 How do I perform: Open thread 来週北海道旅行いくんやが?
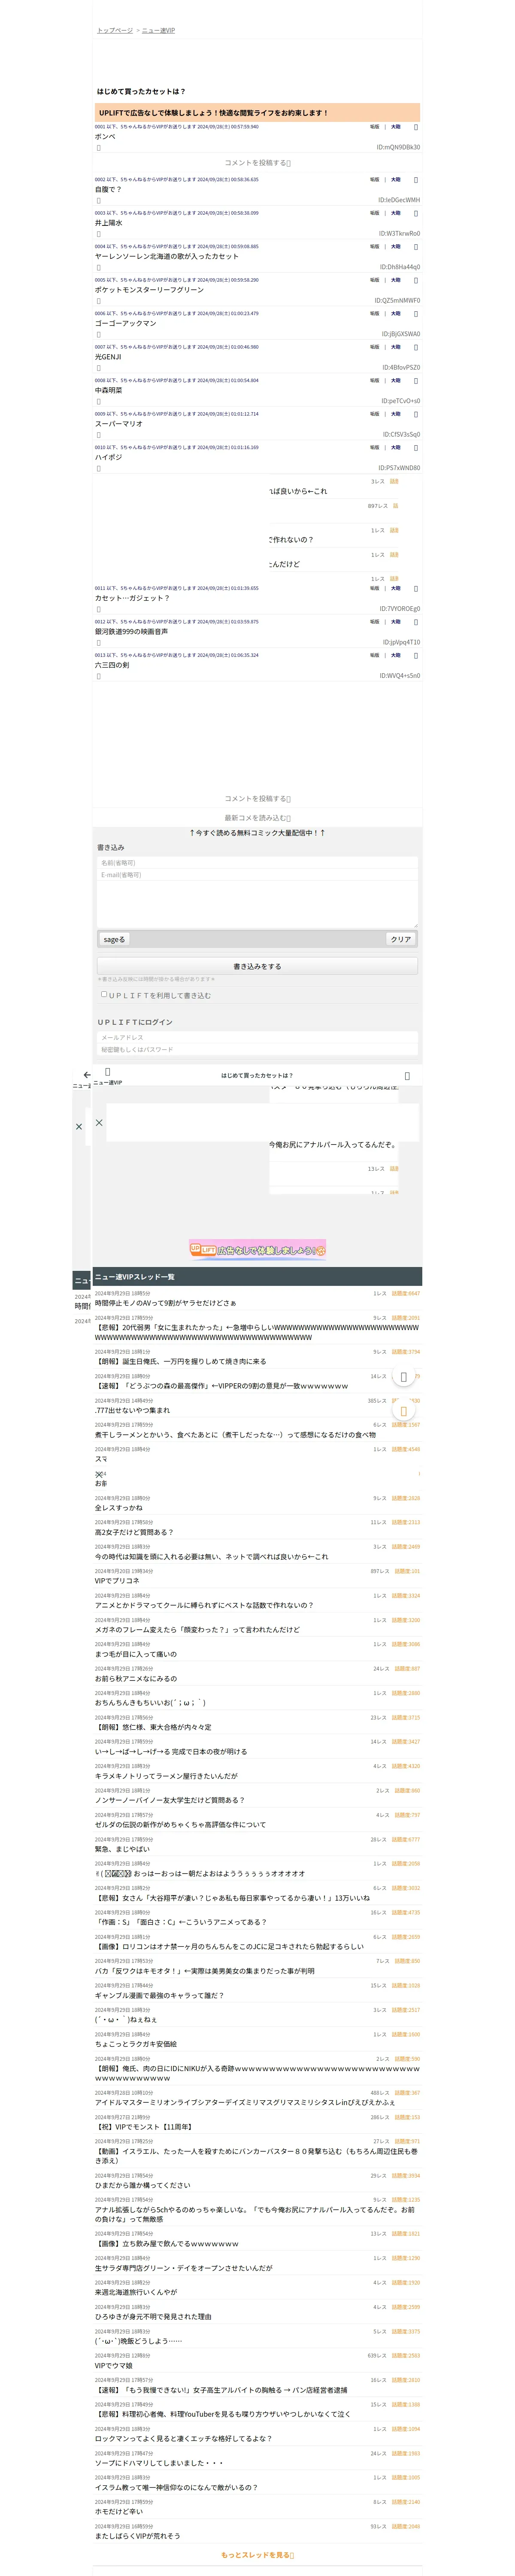click(136, 2292)
